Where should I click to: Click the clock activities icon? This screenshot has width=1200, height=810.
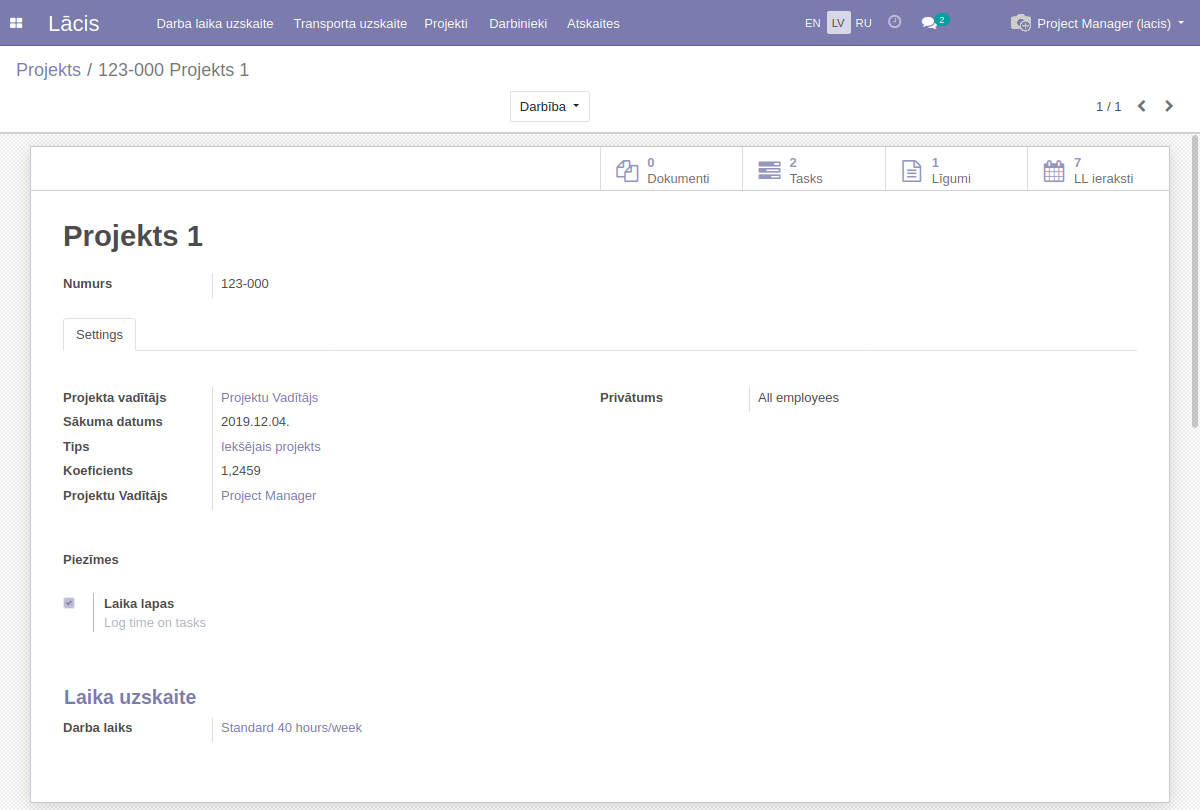[895, 22]
